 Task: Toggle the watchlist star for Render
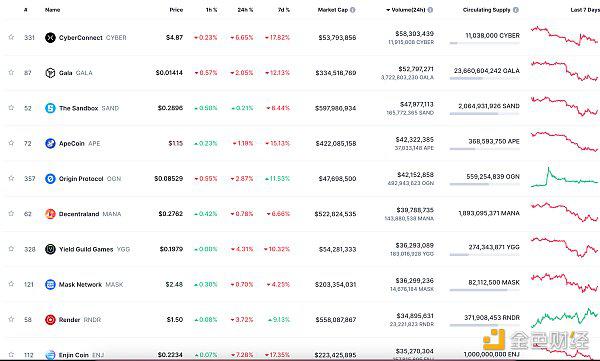(x=11, y=319)
